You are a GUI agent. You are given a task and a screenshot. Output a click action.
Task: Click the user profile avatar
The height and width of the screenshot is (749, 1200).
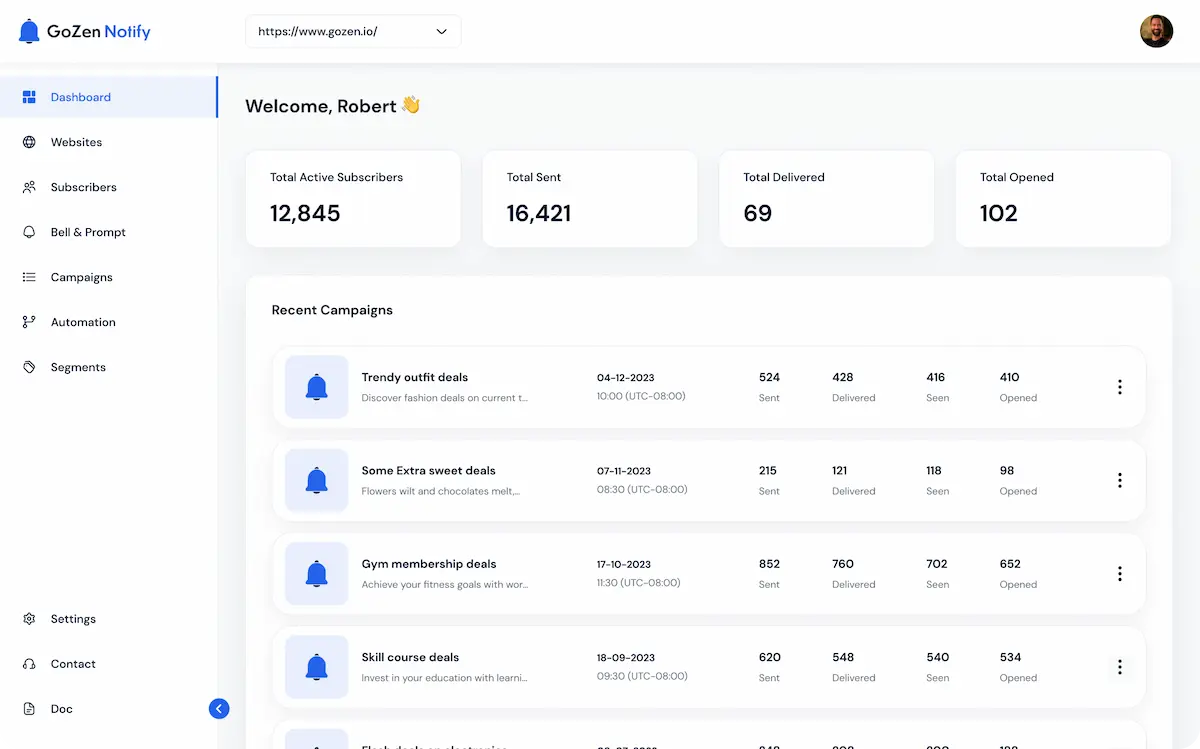click(1156, 30)
